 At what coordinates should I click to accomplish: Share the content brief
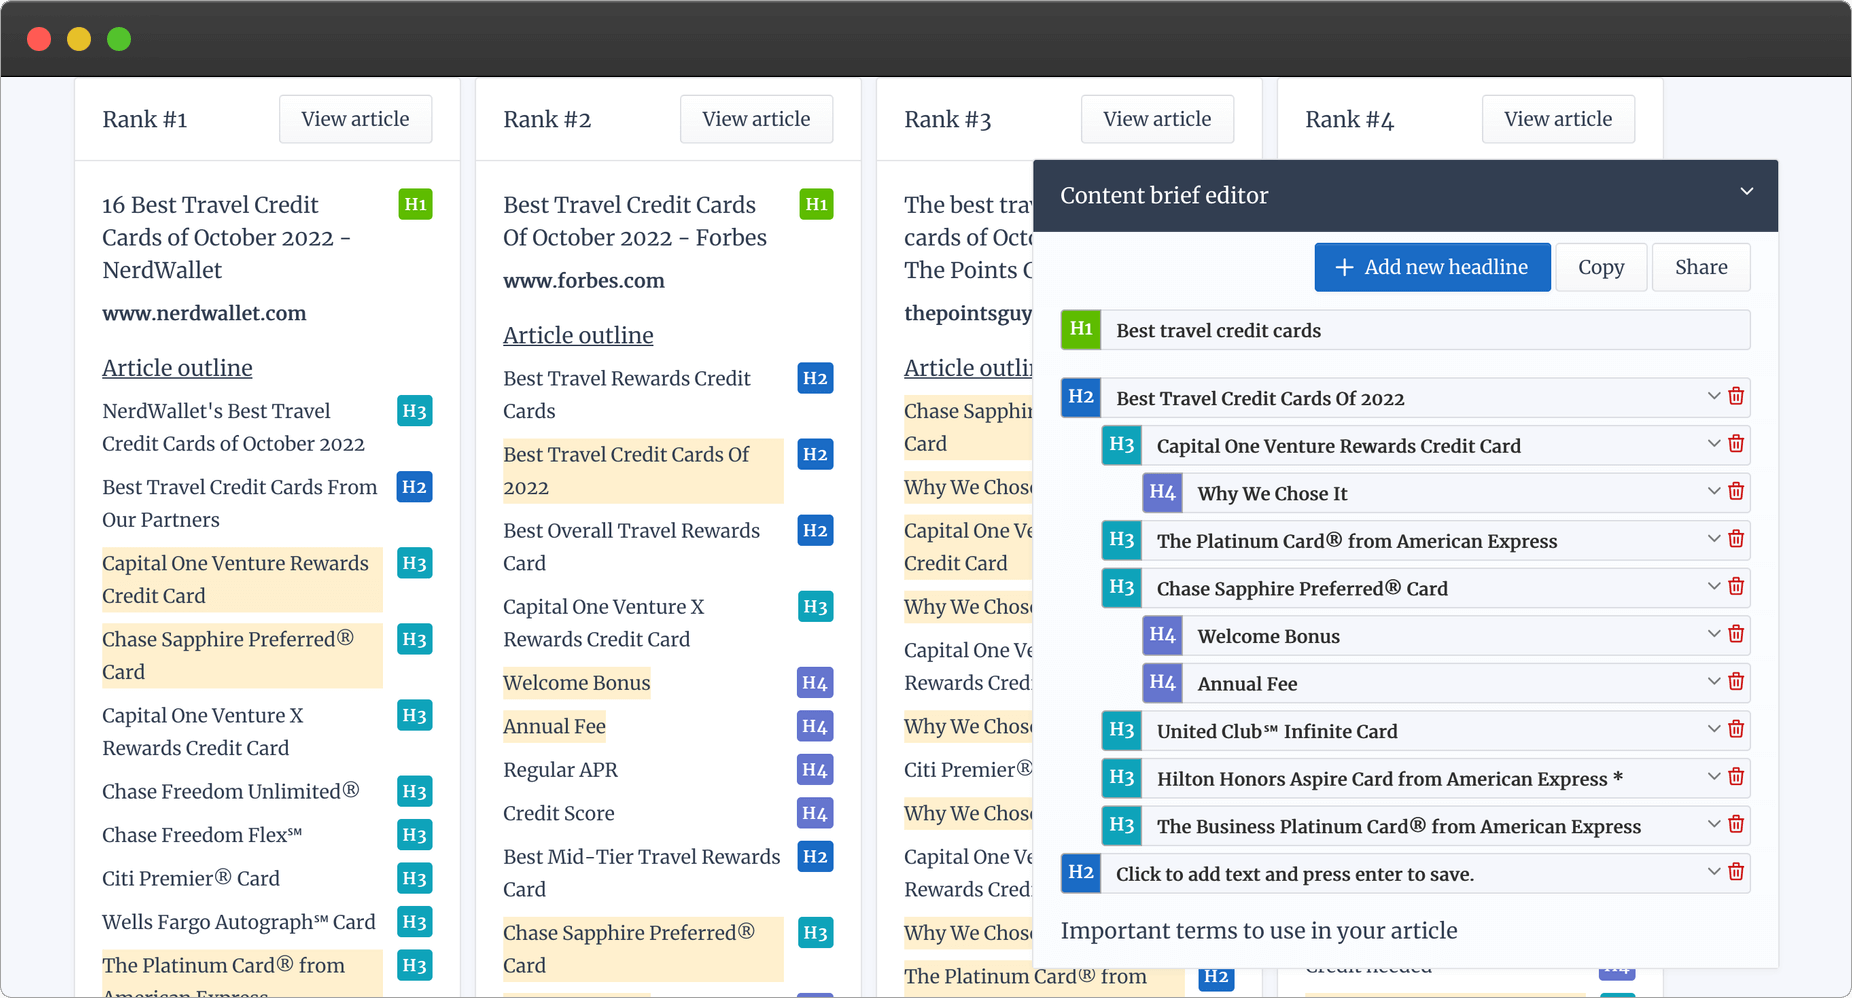coord(1700,266)
